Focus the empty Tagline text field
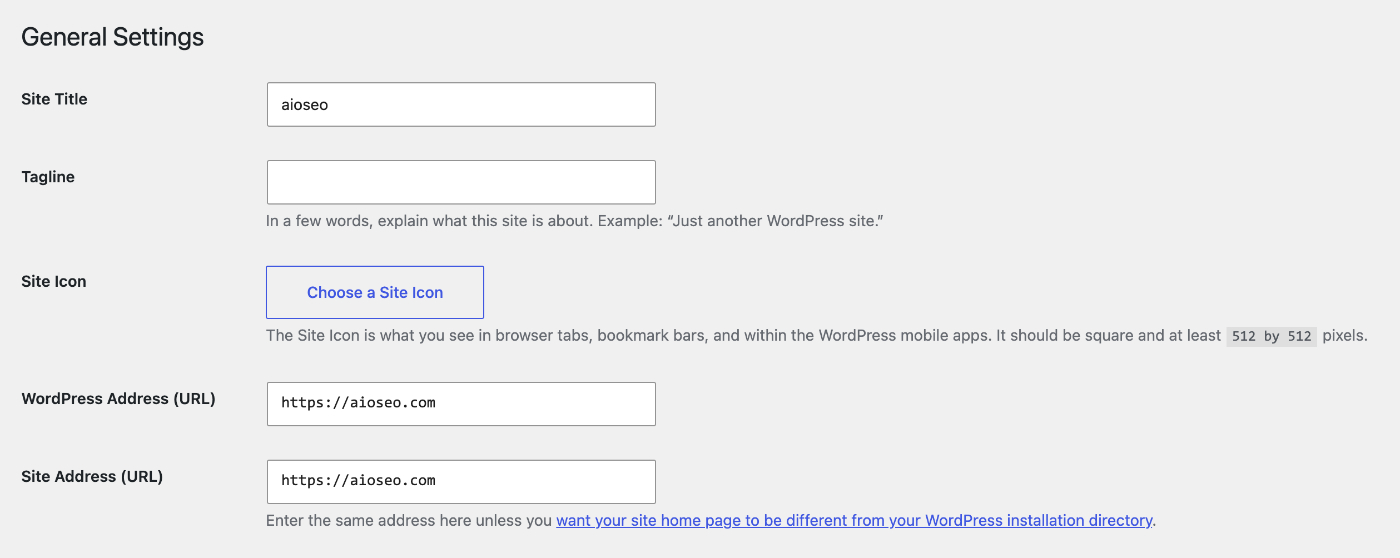The width and height of the screenshot is (1400, 558). click(x=461, y=182)
